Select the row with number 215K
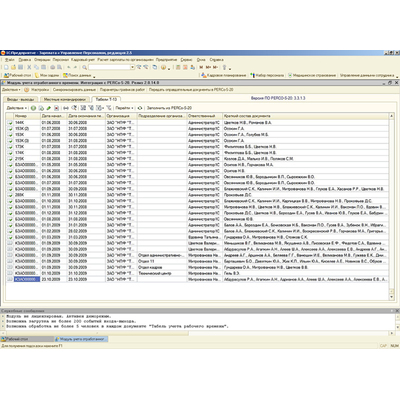The width and height of the screenshot is (400, 400). [x=197, y=159]
